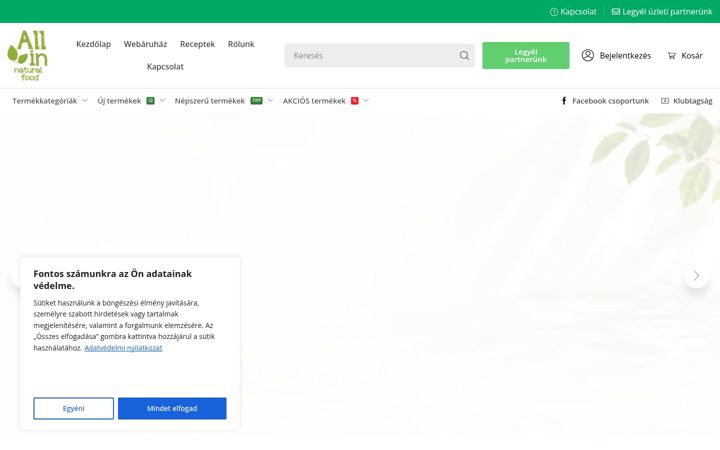Image resolution: width=720 pixels, height=450 pixels.
Task: Open the Adatvédelmi nyilatkozat link
Action: click(x=123, y=348)
